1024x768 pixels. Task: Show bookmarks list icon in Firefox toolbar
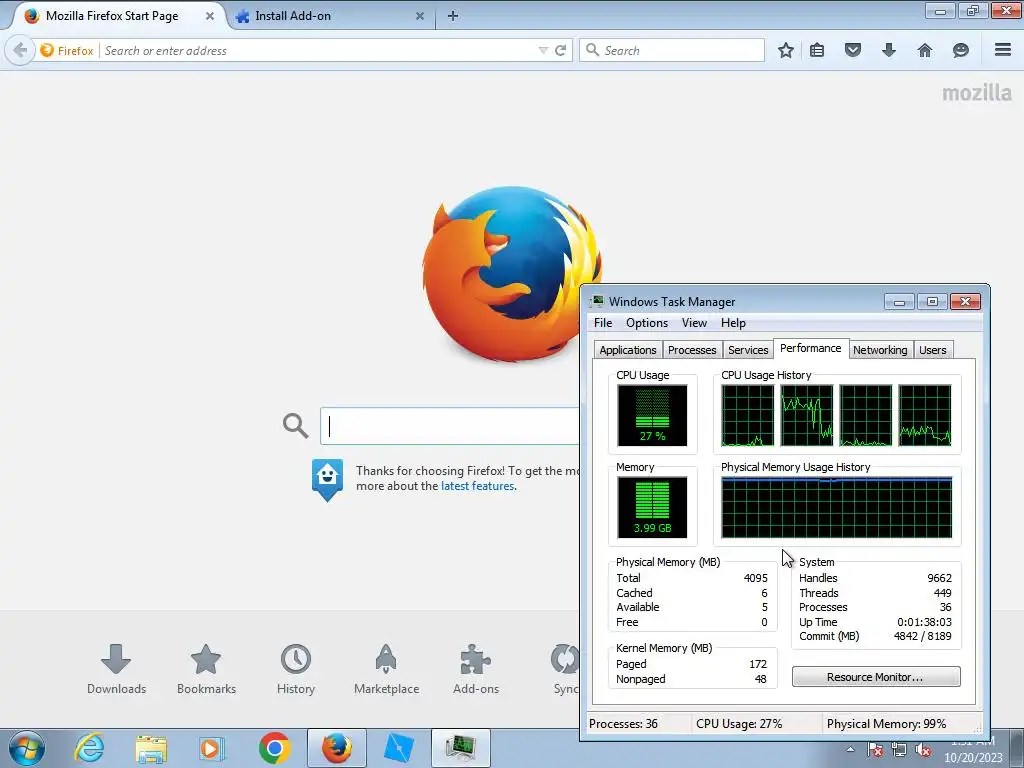(817, 50)
